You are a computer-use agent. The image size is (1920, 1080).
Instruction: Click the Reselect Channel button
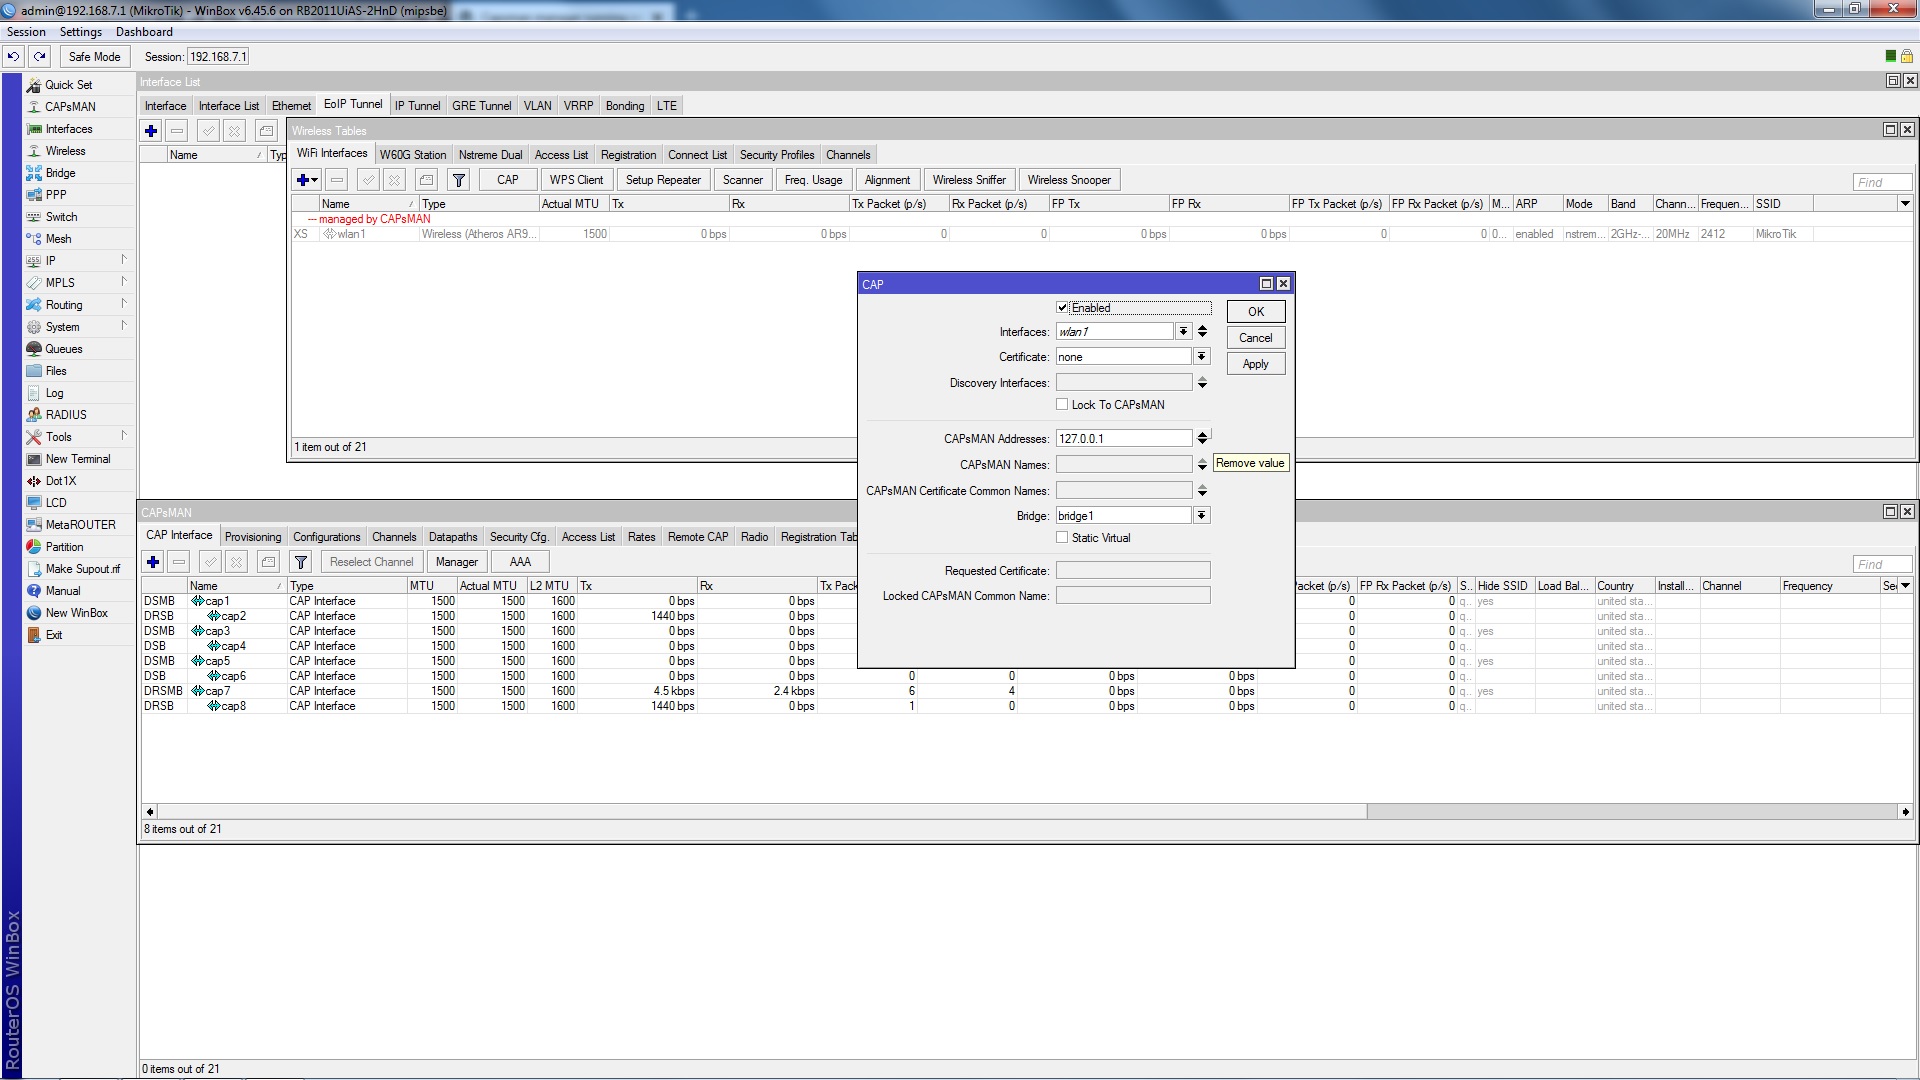click(x=371, y=562)
